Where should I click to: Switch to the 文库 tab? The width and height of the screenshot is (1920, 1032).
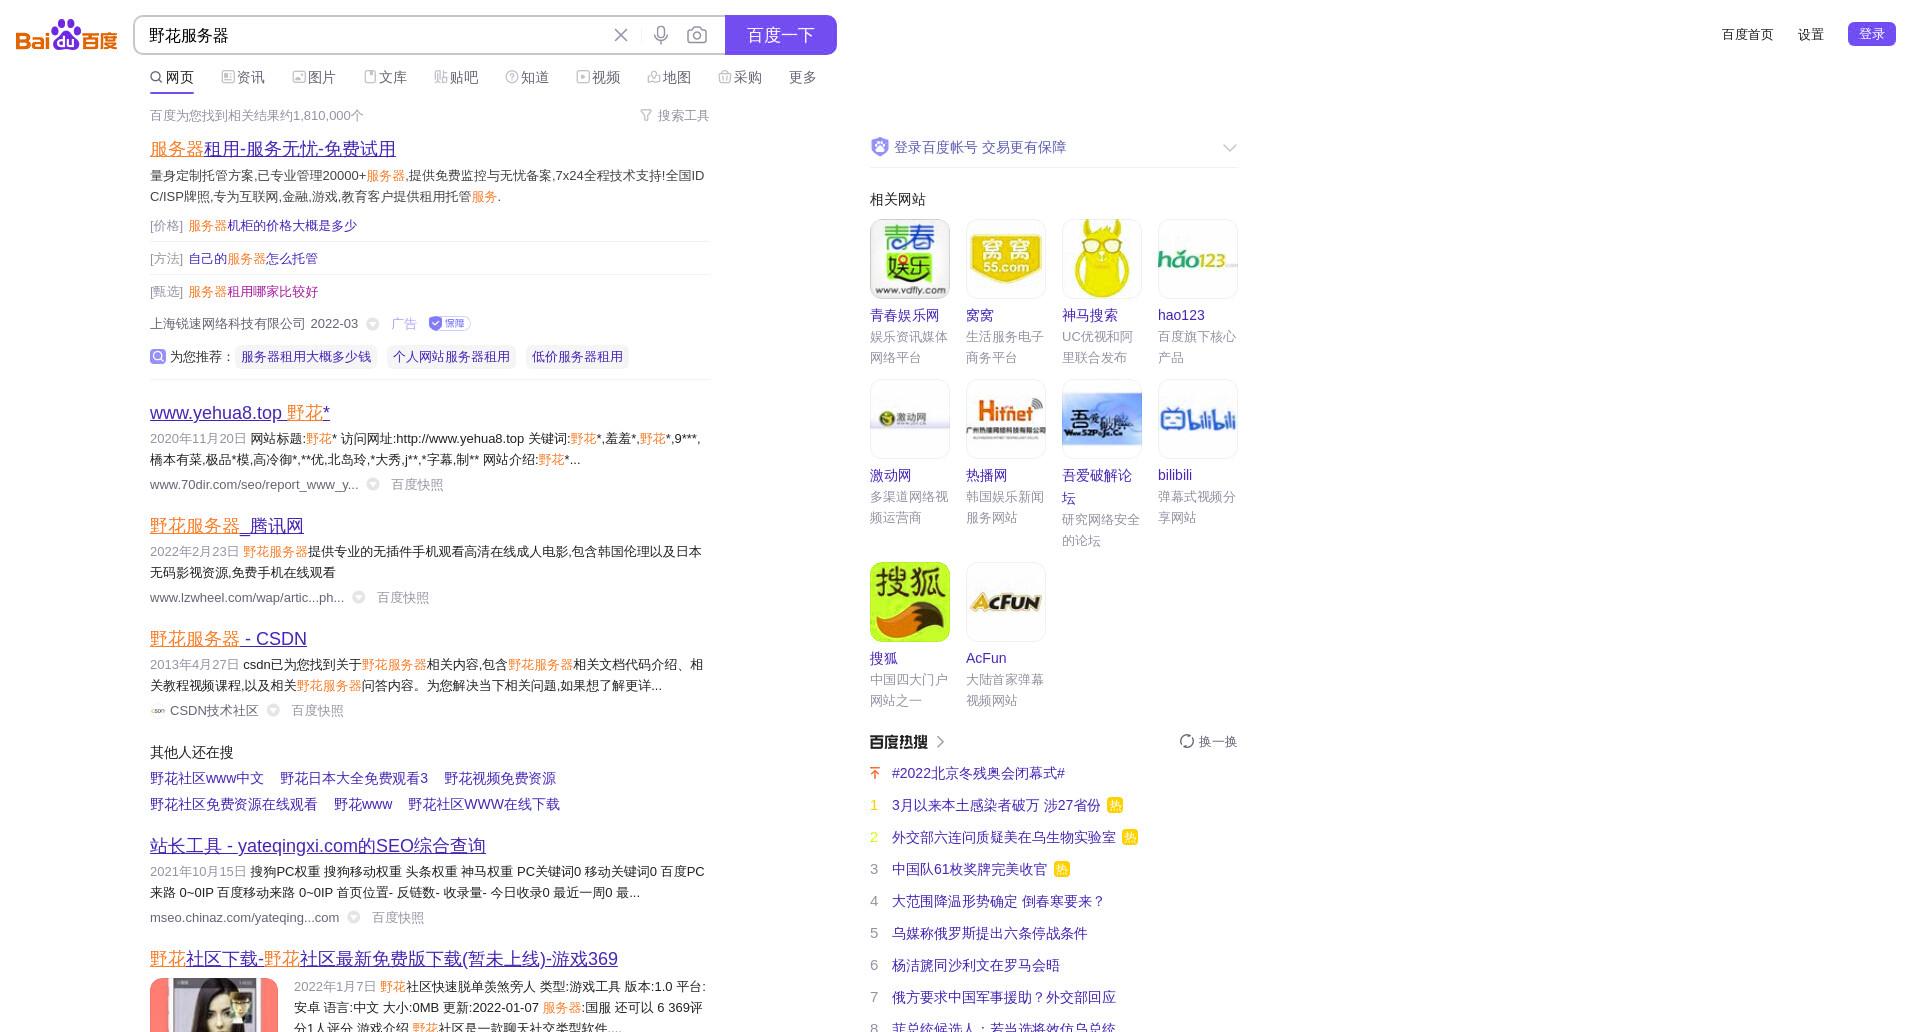coord(385,77)
